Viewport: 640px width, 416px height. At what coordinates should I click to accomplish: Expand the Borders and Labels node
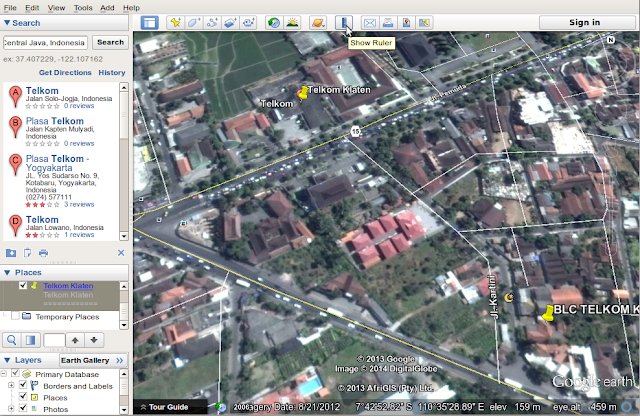tap(11, 385)
